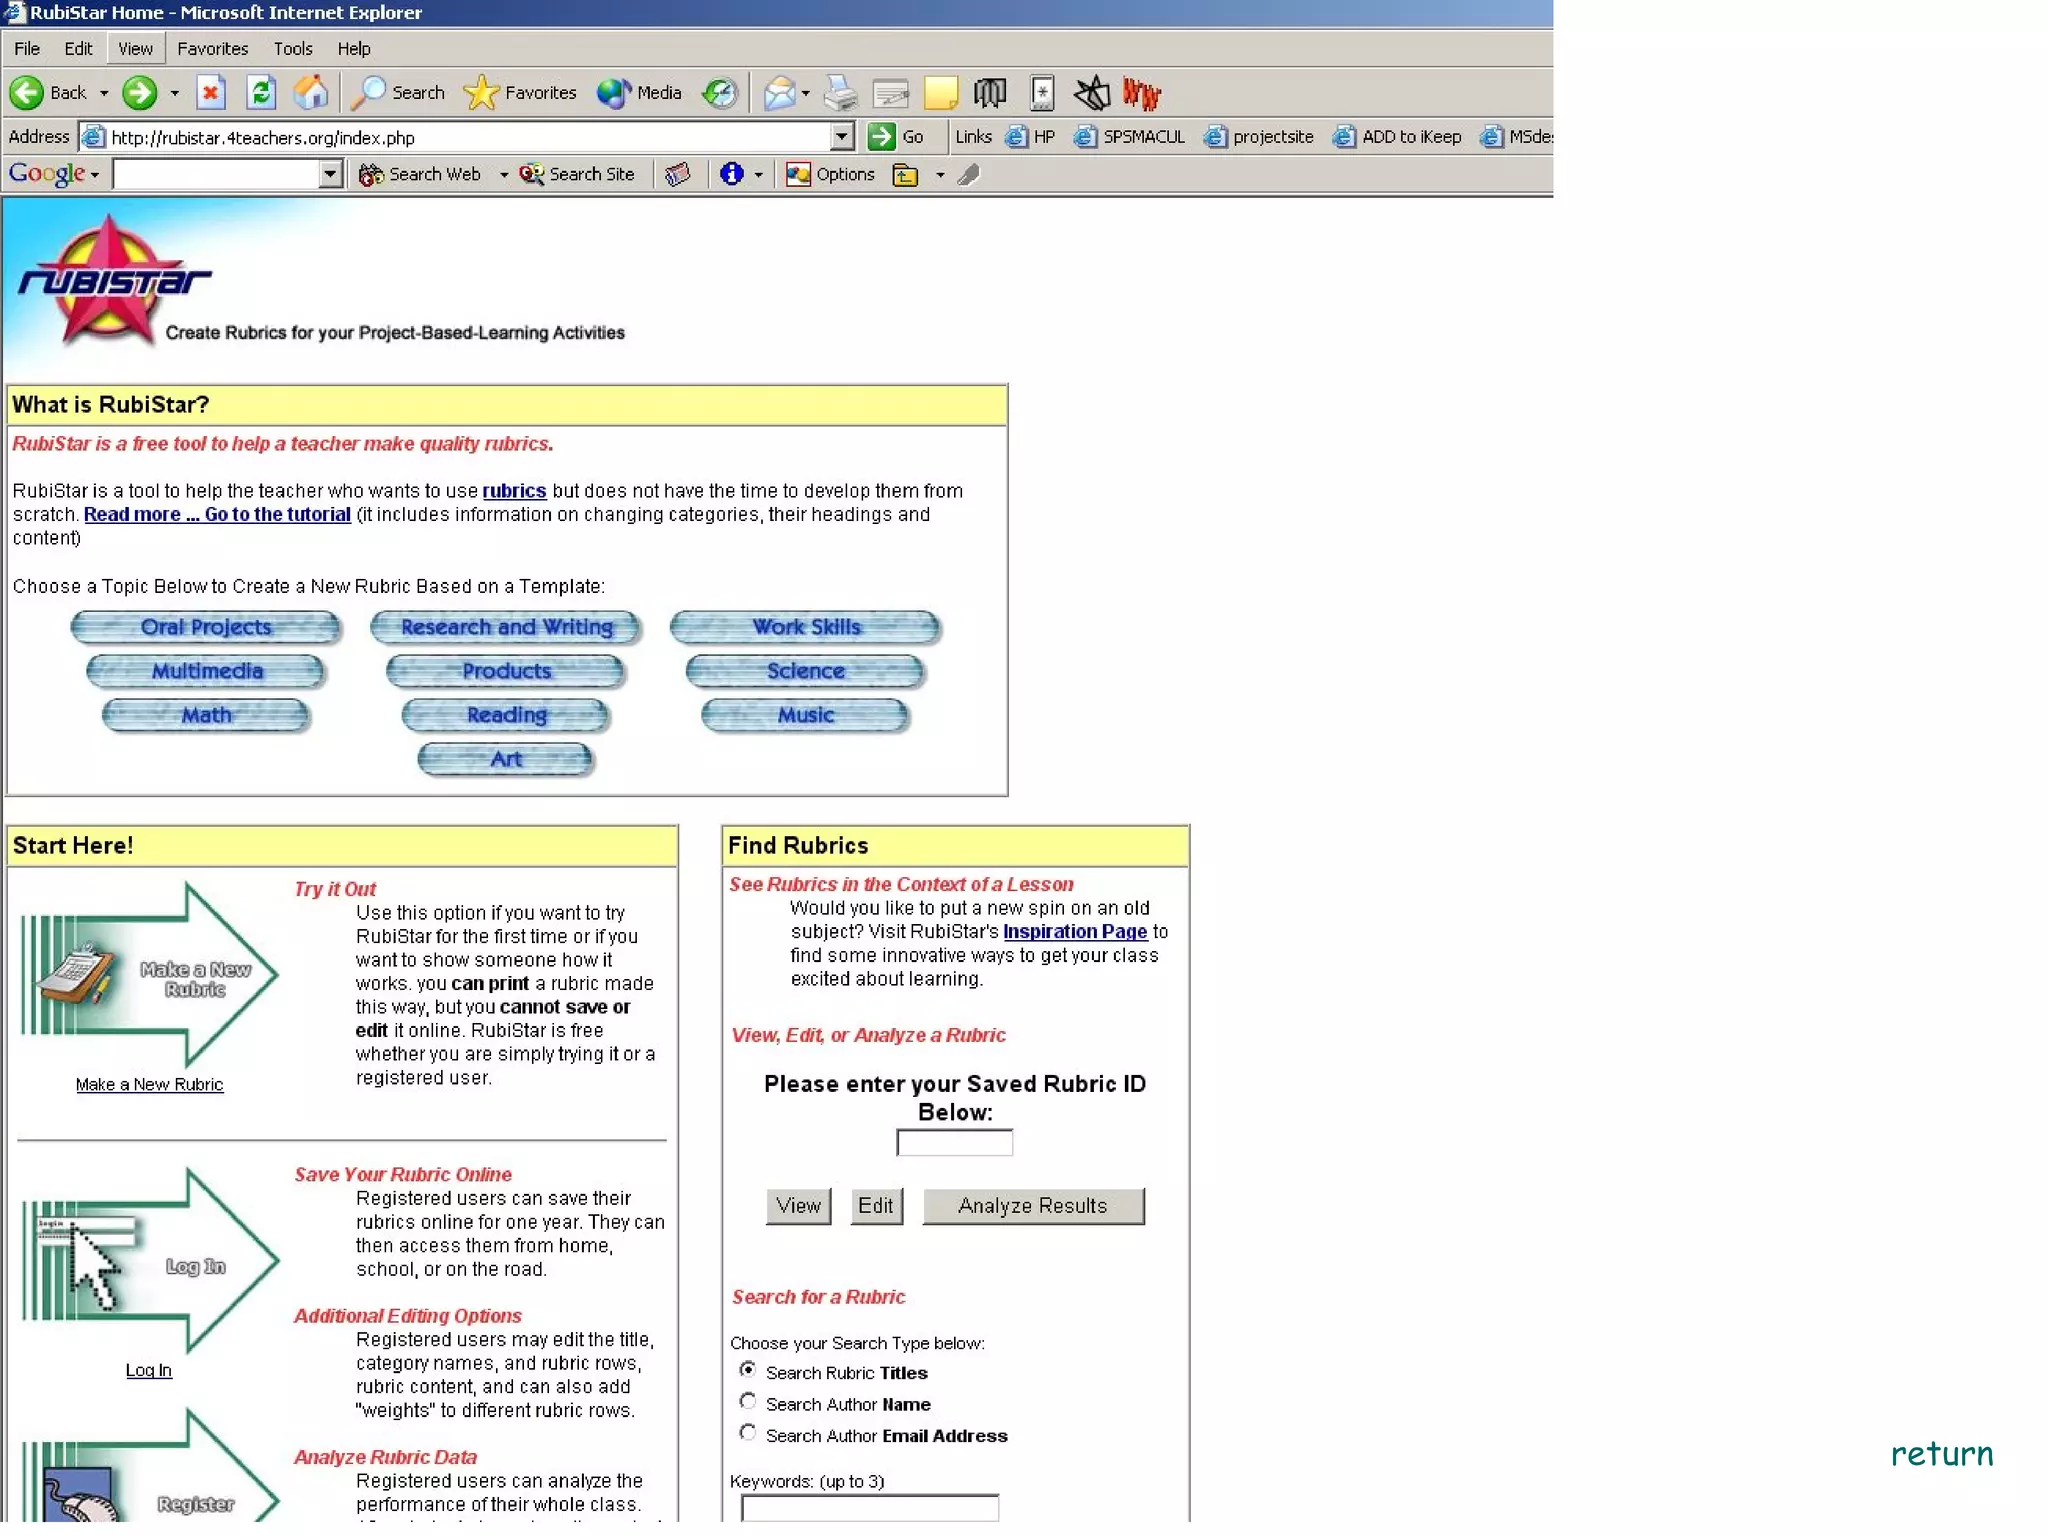Image resolution: width=2048 pixels, height=1536 pixels.
Task: Choose the Research and Writing topic
Action: tap(506, 627)
